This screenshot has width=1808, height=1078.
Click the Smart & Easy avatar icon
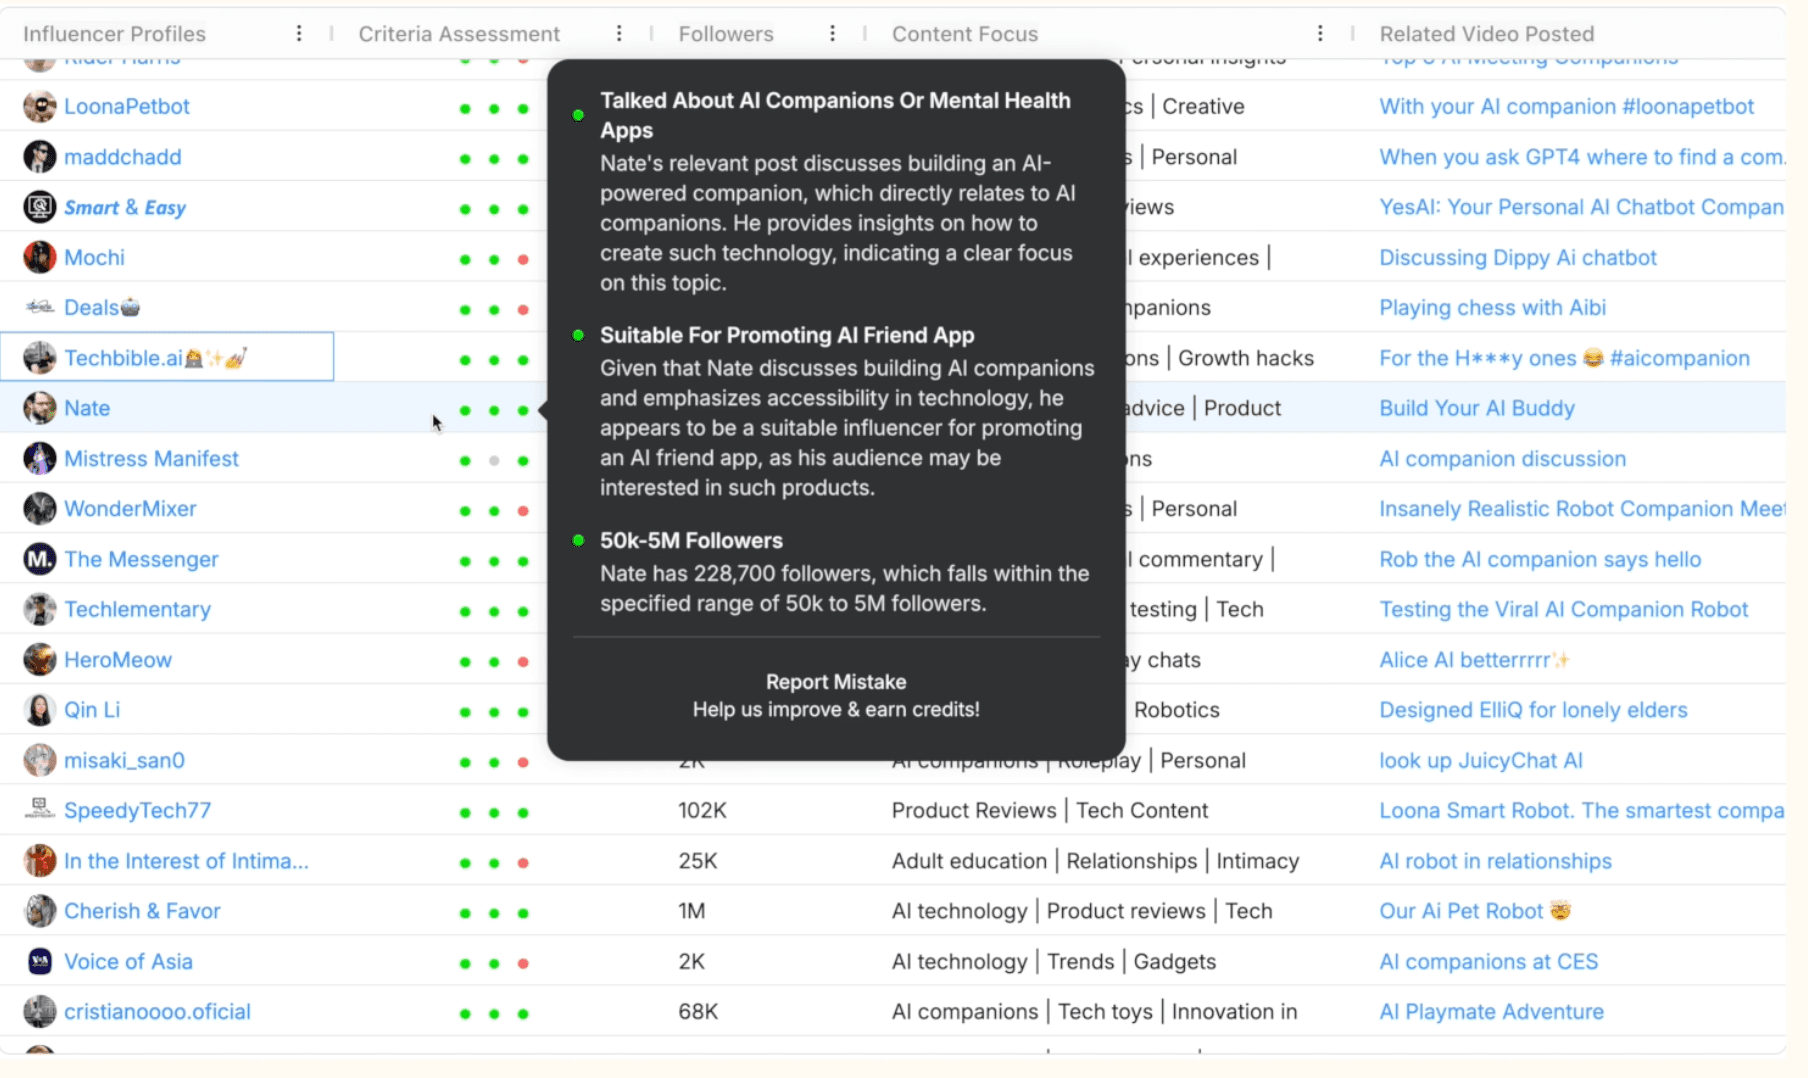pos(38,207)
